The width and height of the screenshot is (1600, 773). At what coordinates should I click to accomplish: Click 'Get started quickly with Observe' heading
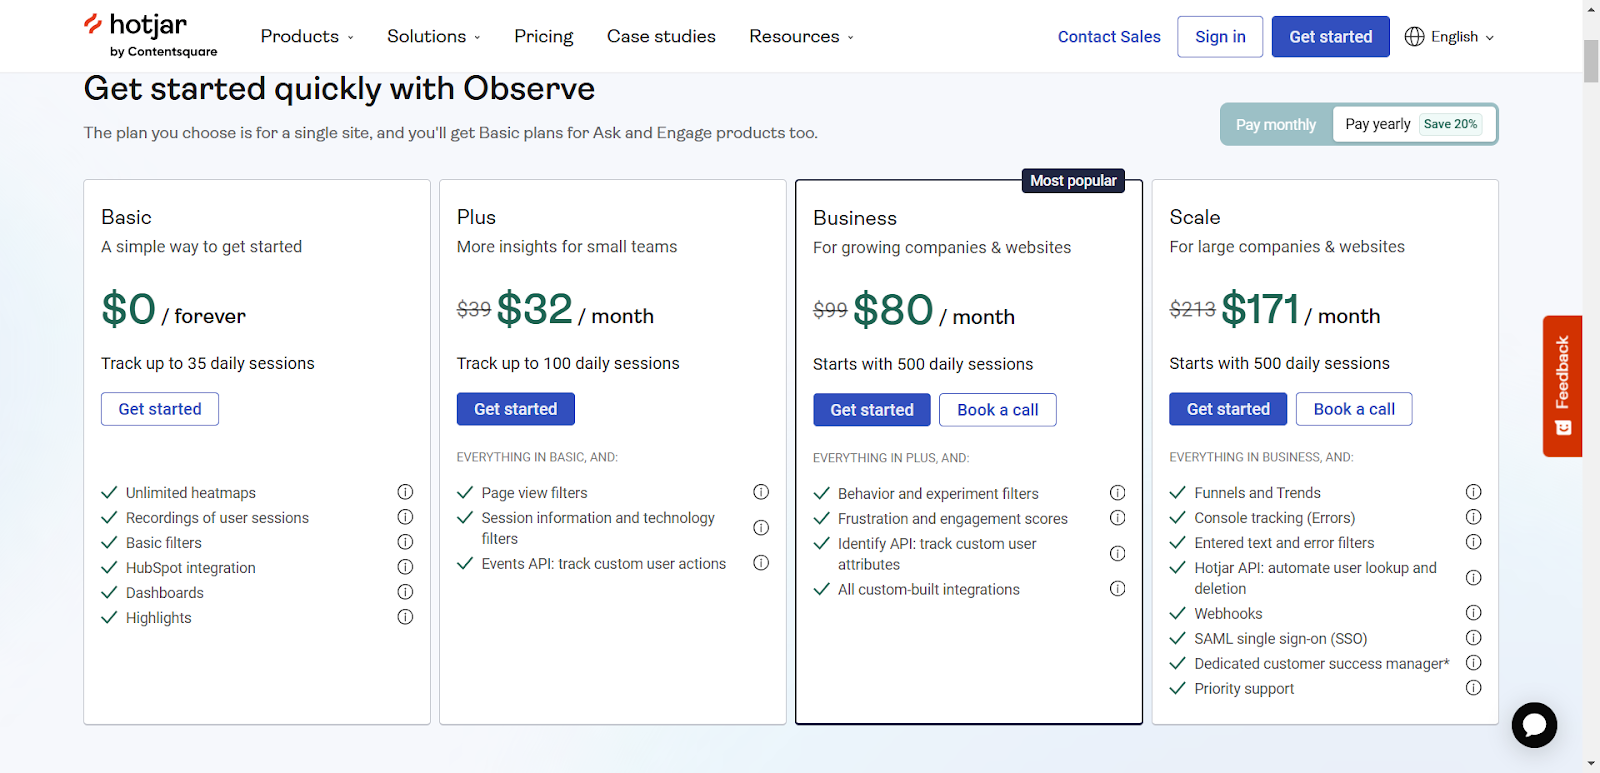coord(339,89)
